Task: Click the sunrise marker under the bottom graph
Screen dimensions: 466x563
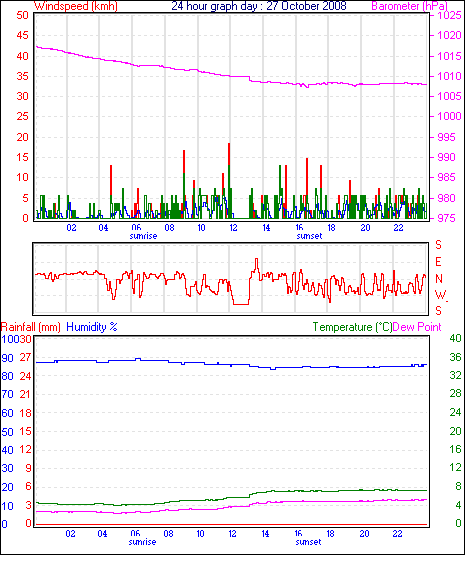Action: [142, 542]
